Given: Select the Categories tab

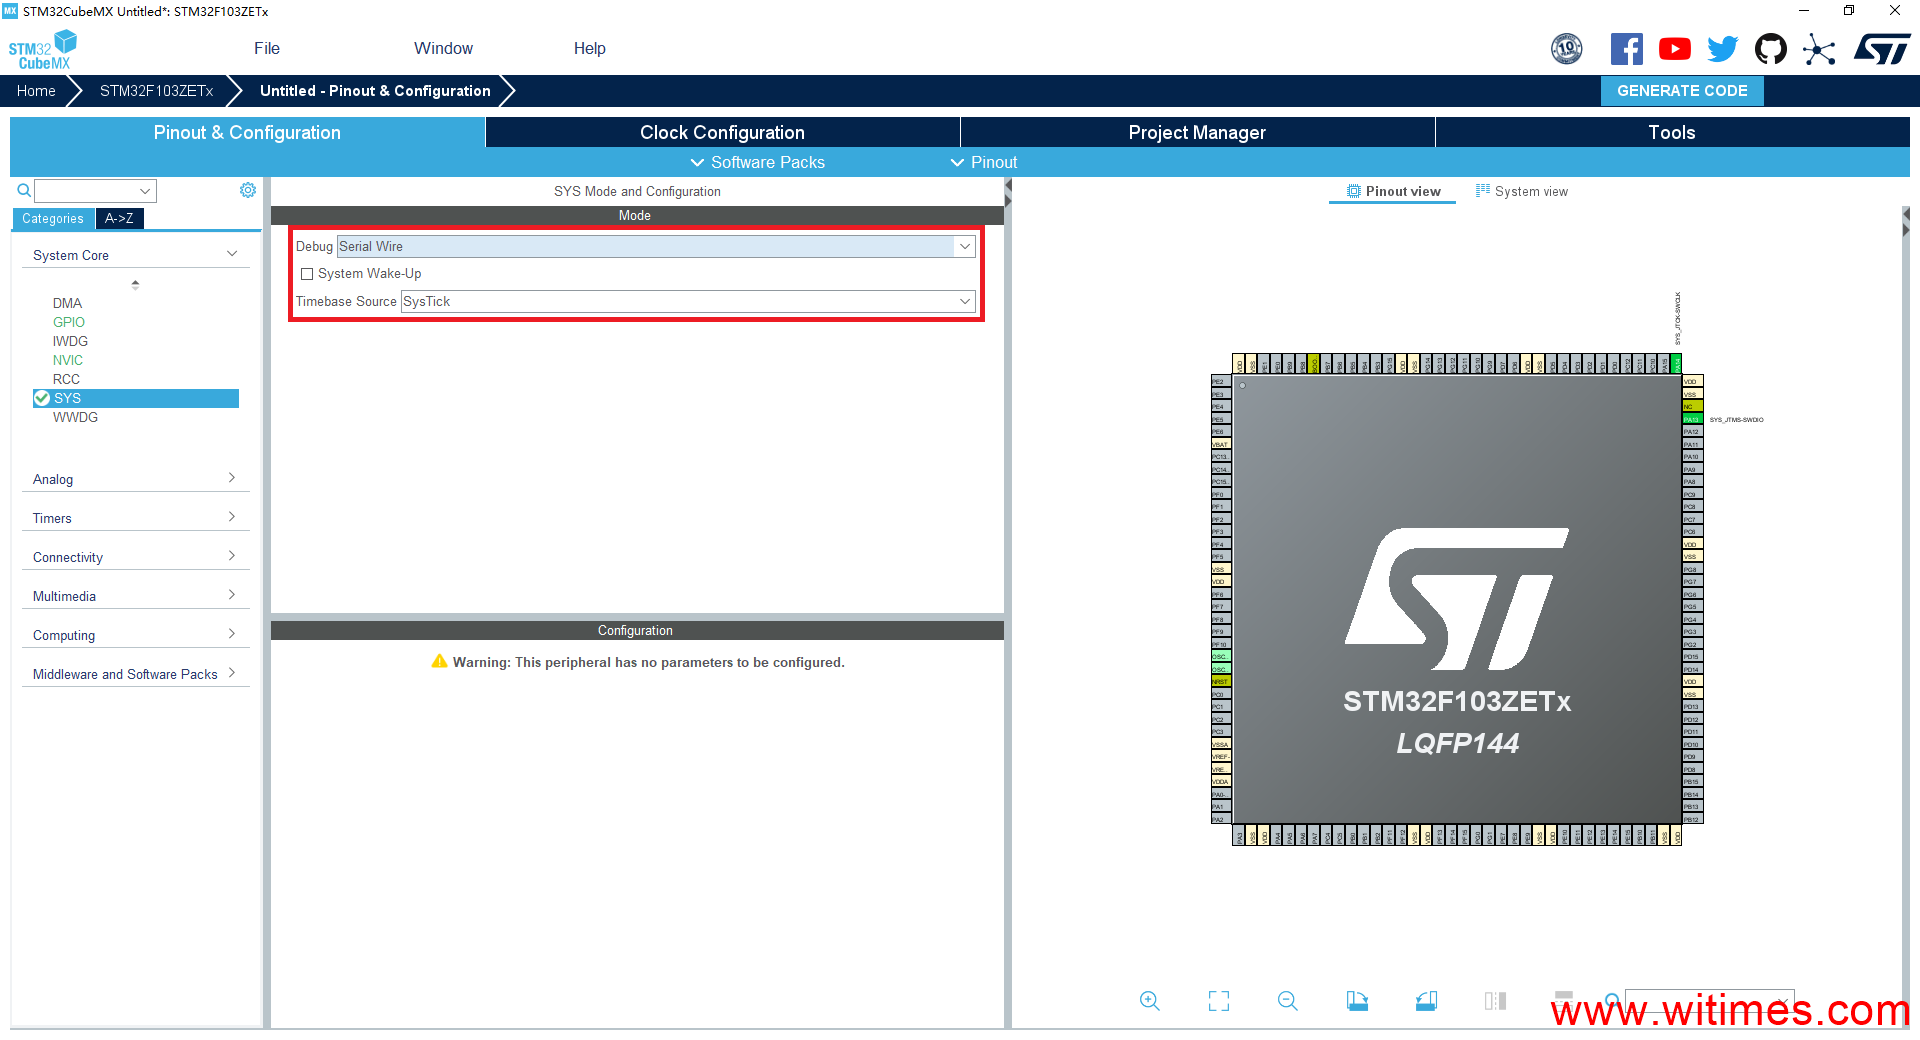Looking at the screenshot, I should click(x=53, y=218).
